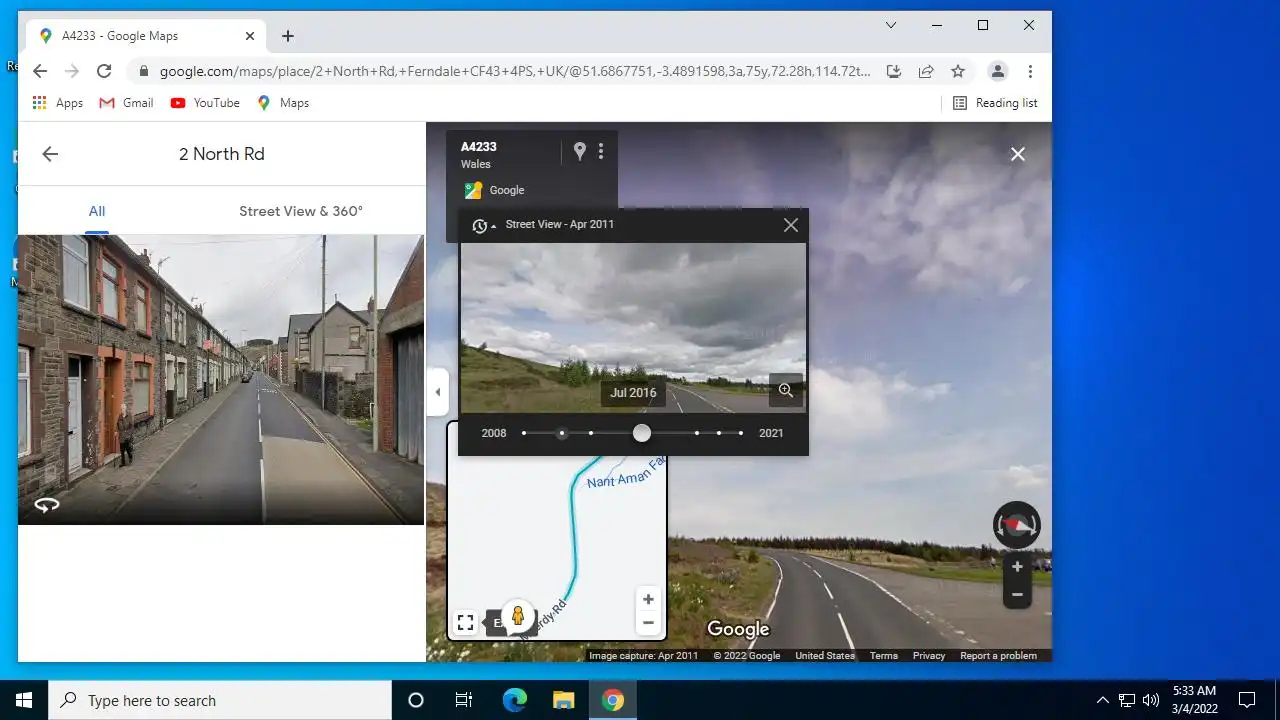
Task: Open a new Chrome tab
Action: [288, 36]
